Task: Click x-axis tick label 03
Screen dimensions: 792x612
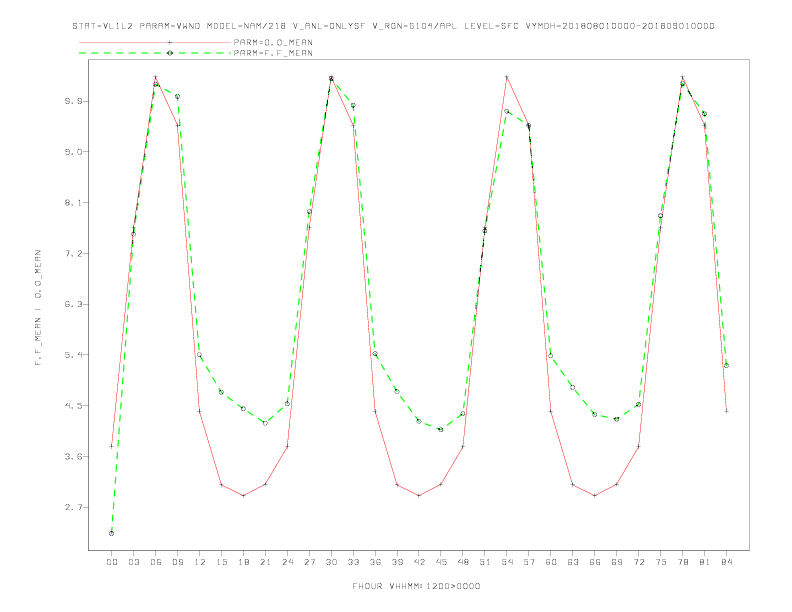Action: [133, 562]
